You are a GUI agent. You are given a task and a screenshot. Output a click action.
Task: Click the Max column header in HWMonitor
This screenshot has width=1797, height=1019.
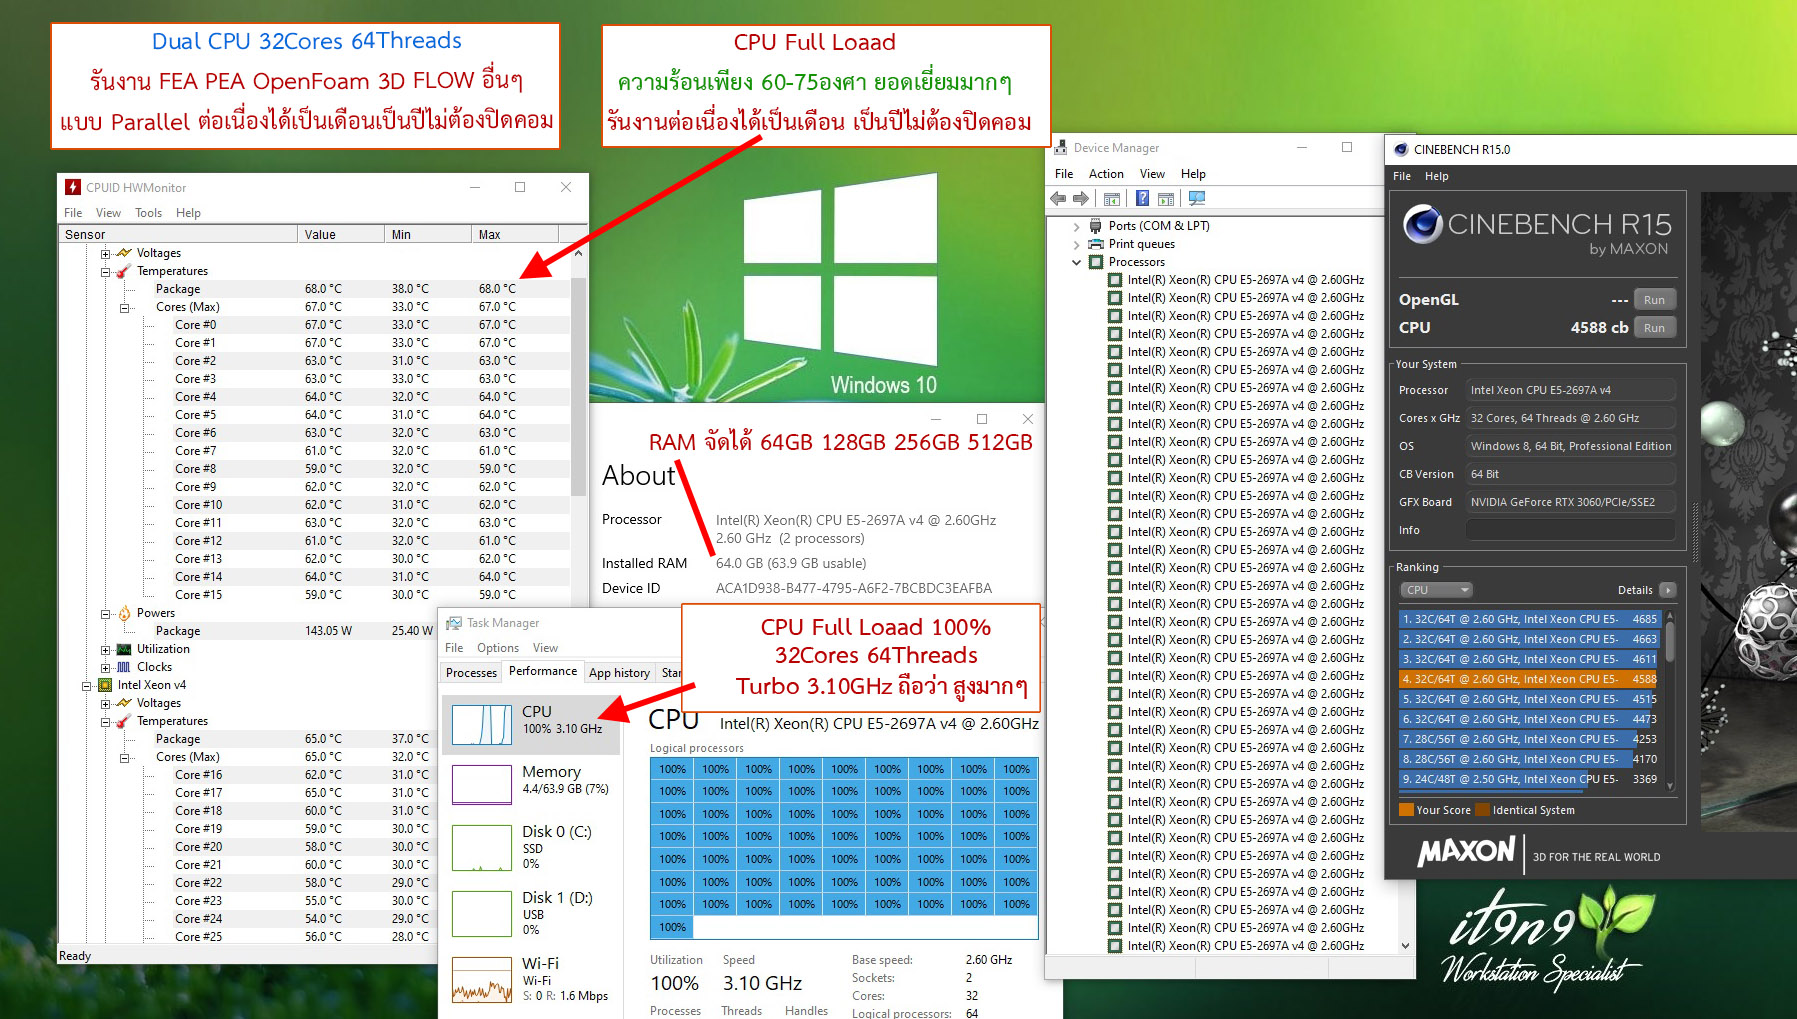[x=514, y=235]
